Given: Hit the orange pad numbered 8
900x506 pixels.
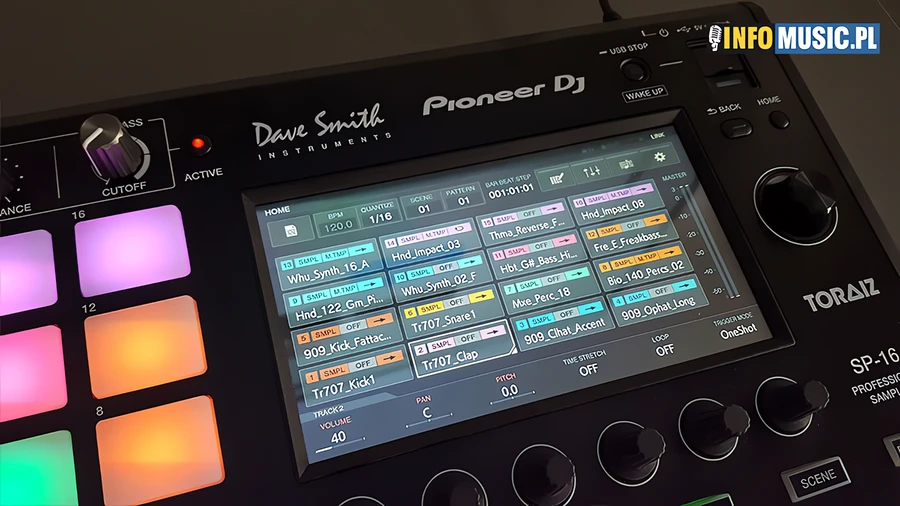Looking at the screenshot, I should point(161,450).
